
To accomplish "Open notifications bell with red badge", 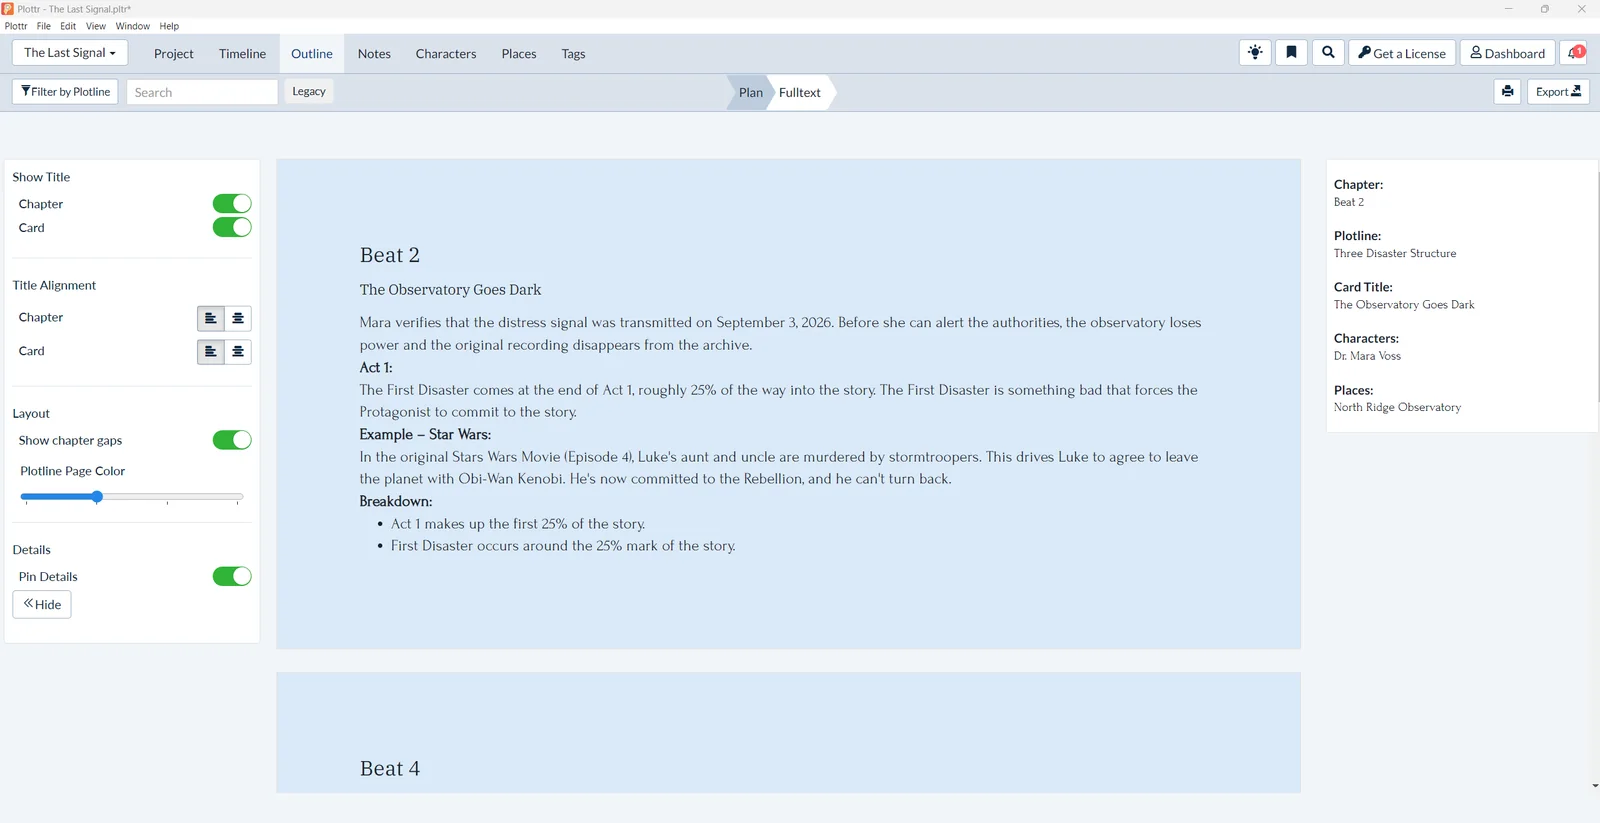I will click(1575, 53).
